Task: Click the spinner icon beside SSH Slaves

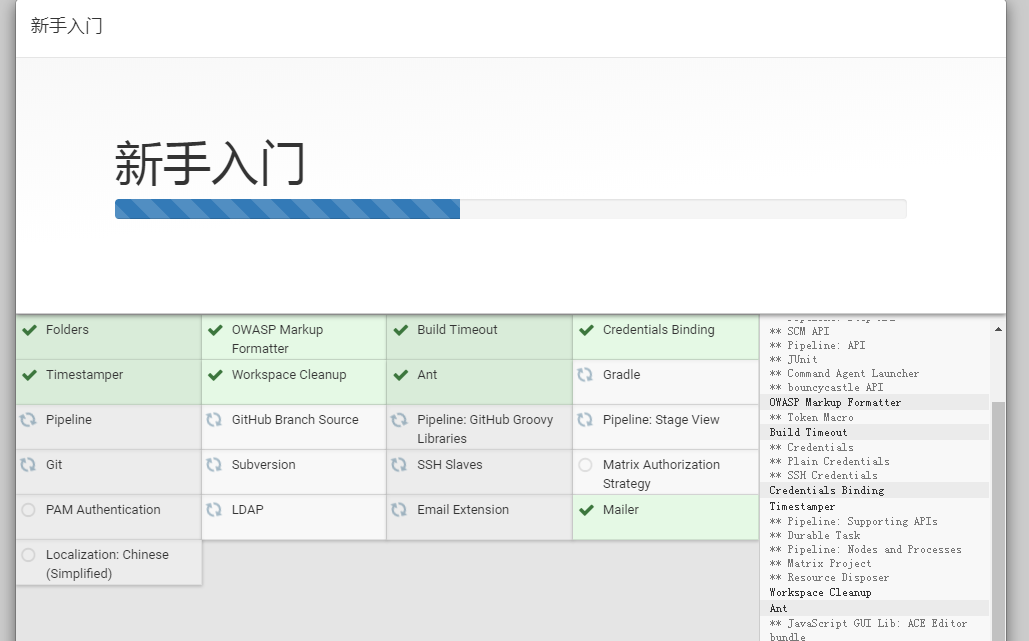Action: [x=399, y=465]
